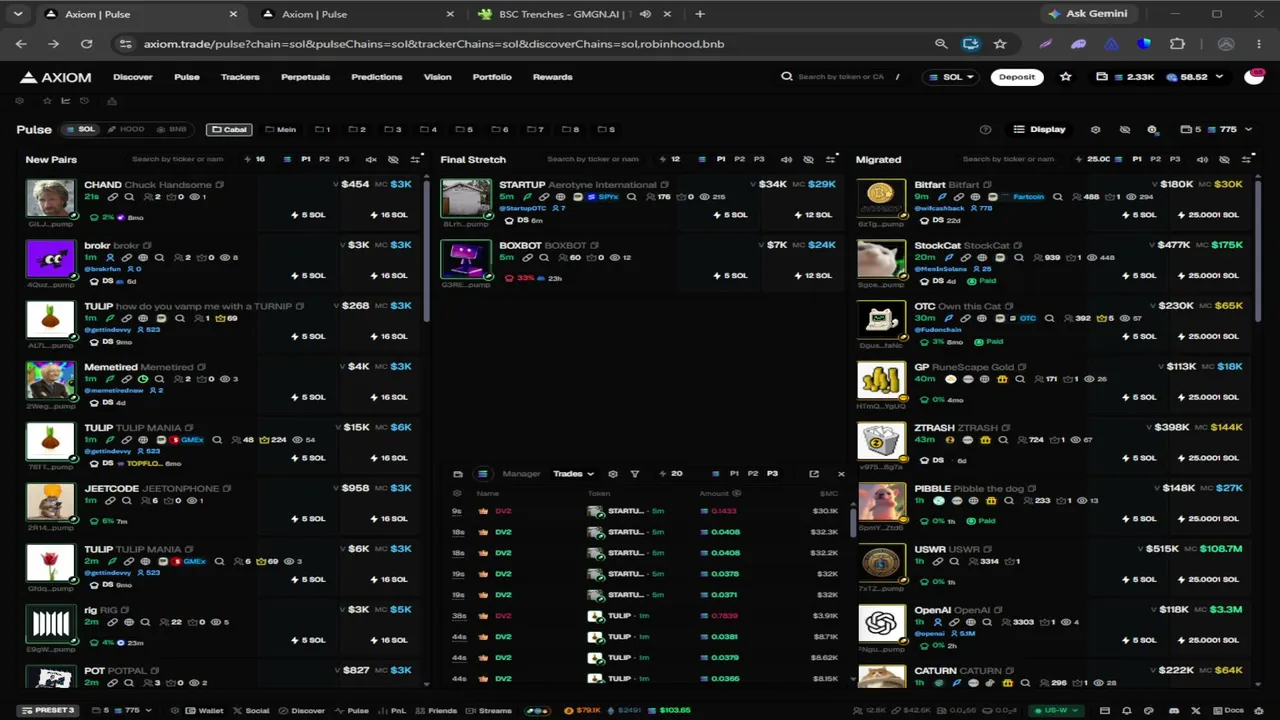This screenshot has height=720, width=1280.
Task: Open the link icon on the BOXBOT row
Action: [527, 258]
